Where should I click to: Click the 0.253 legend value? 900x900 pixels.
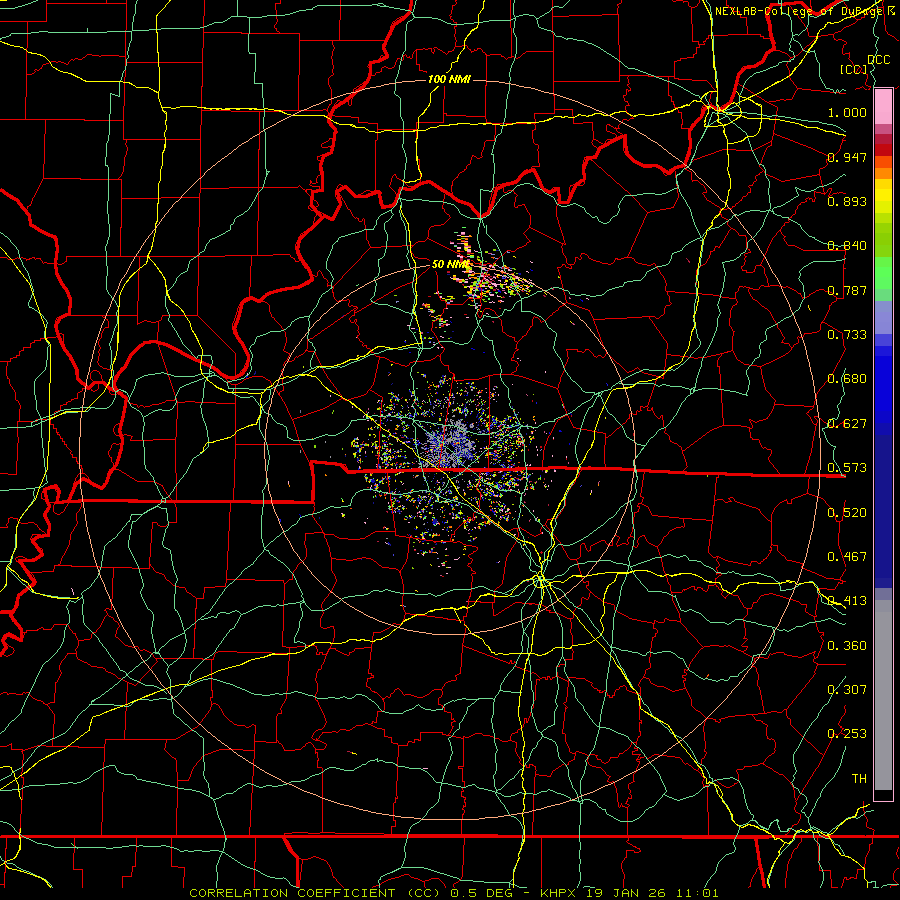(847, 734)
